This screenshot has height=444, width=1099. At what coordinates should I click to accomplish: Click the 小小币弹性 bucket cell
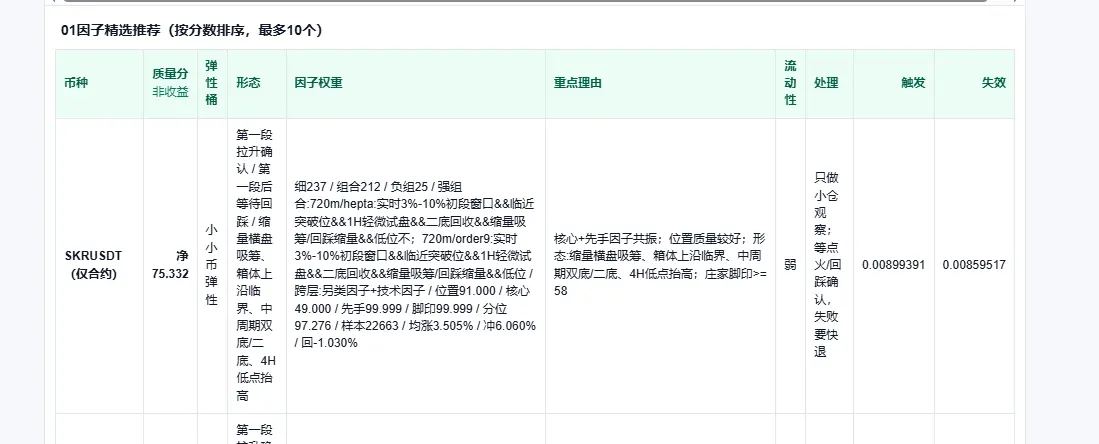pos(212,265)
